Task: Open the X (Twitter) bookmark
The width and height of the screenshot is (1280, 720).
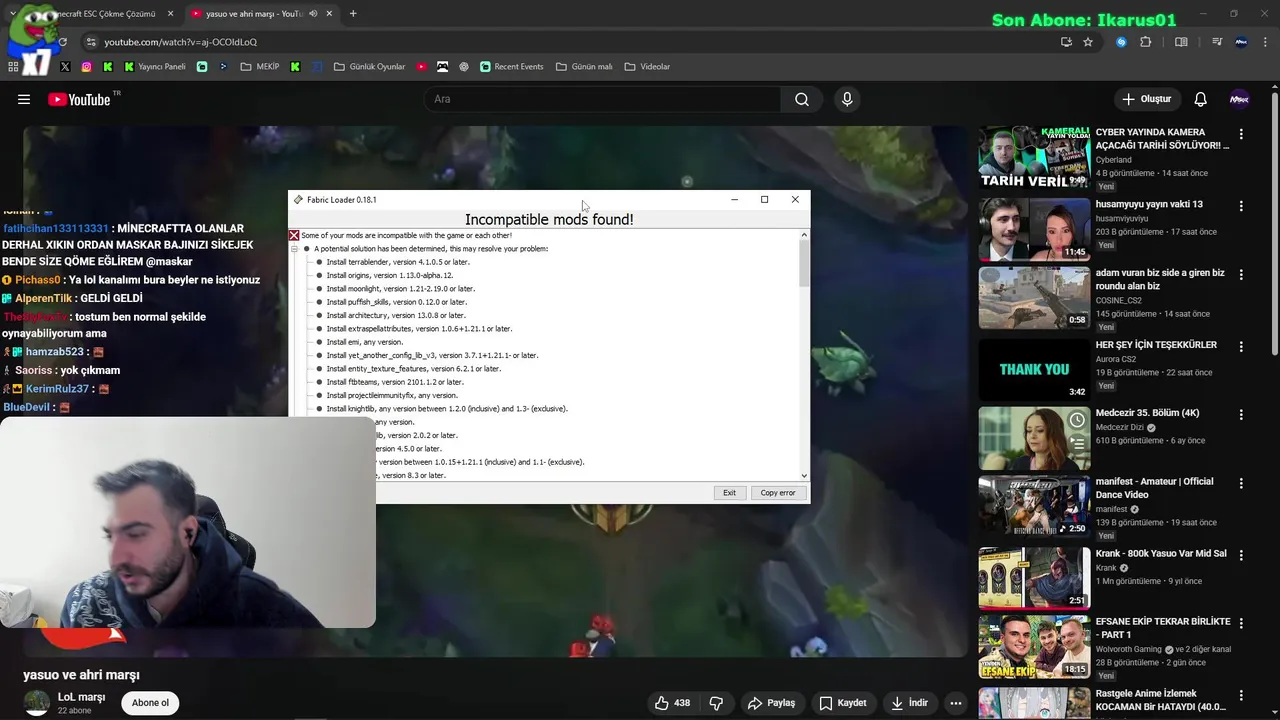Action: [x=65, y=67]
